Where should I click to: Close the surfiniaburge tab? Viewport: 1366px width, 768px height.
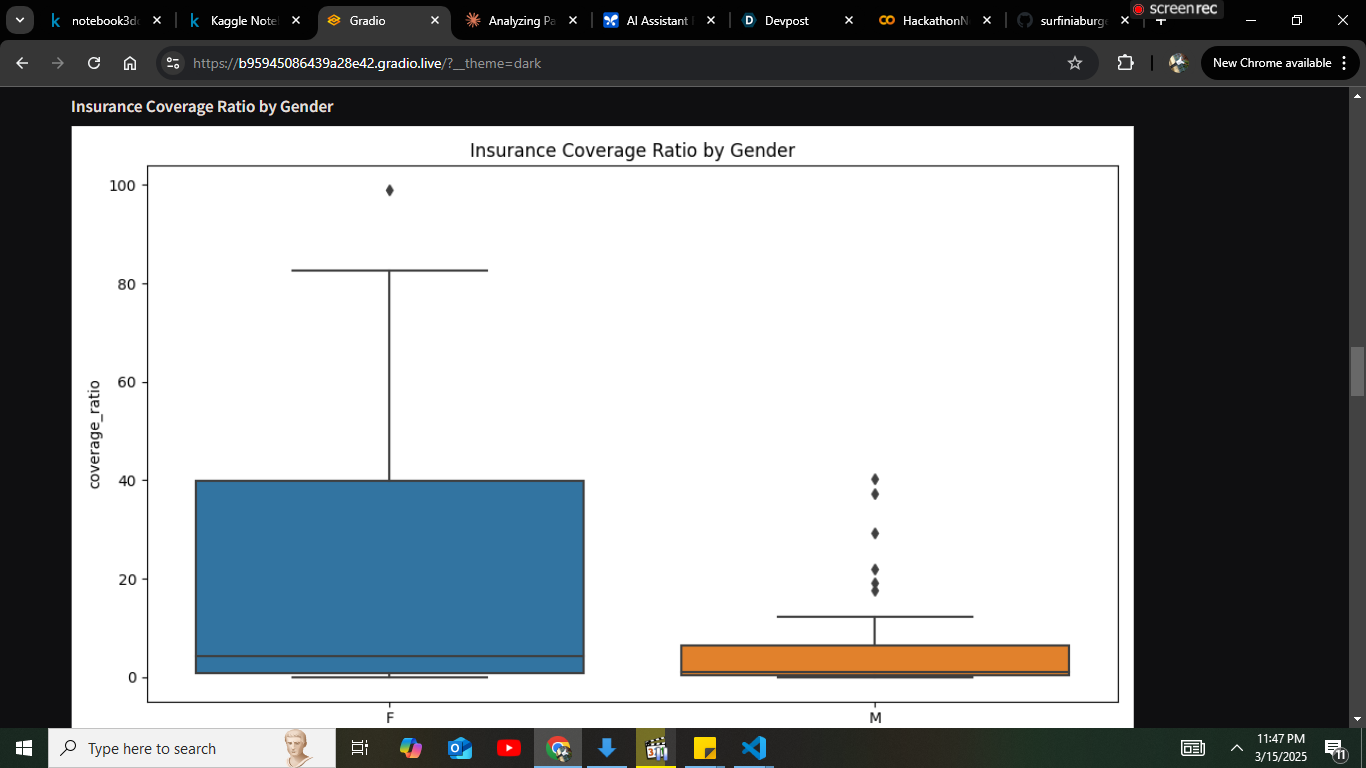click(x=1125, y=20)
